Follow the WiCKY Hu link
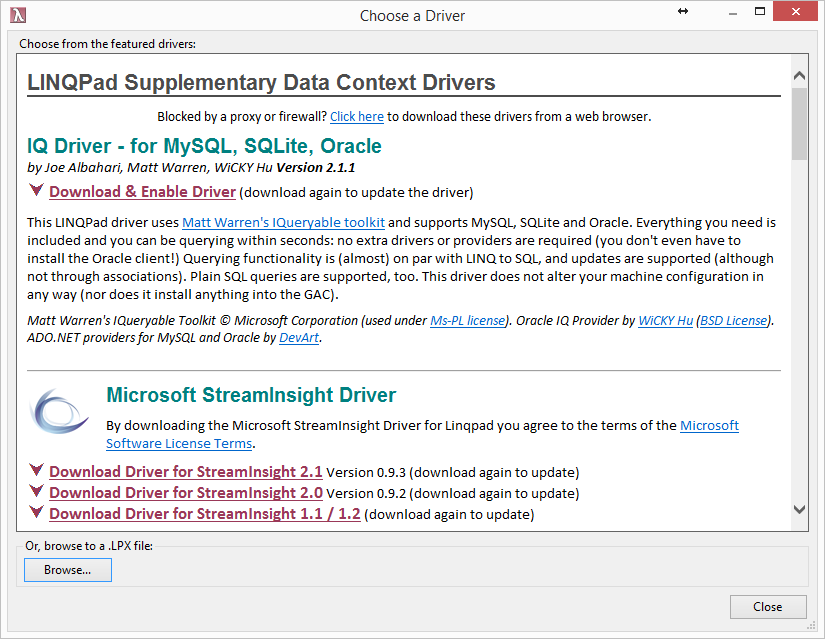Image resolution: width=825 pixels, height=639 pixels. [666, 321]
